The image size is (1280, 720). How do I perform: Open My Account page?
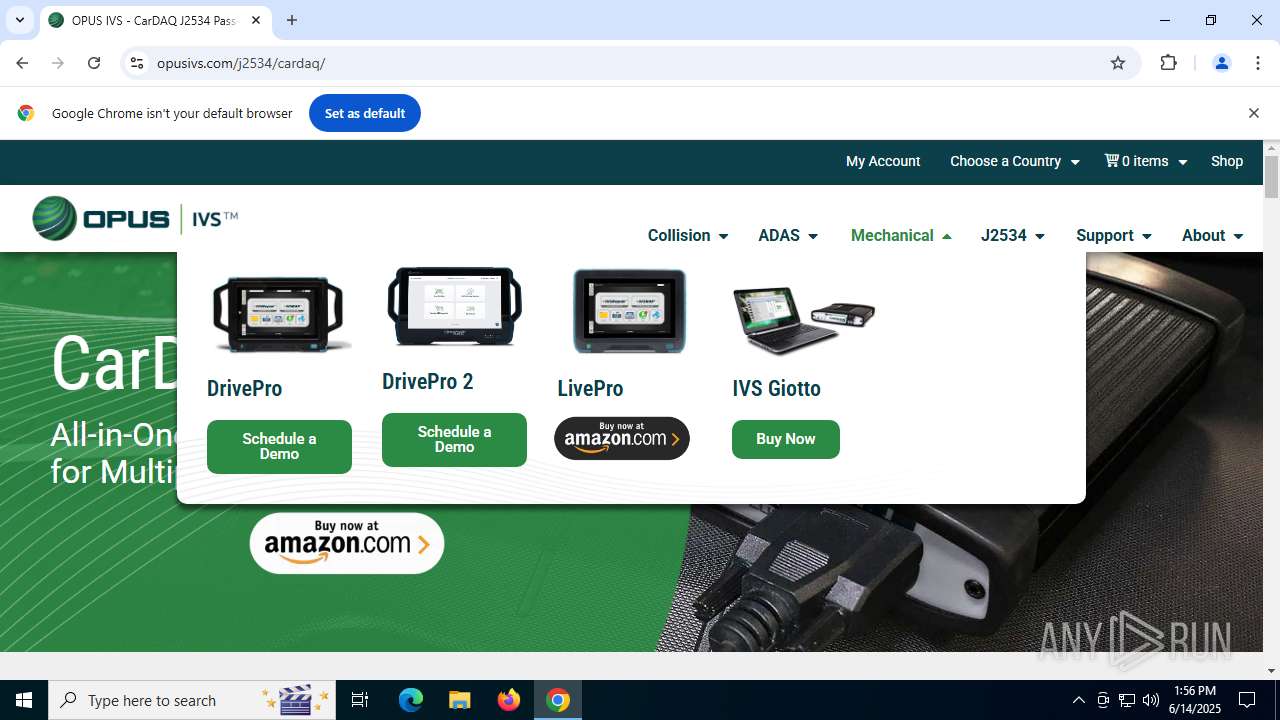tap(883, 161)
